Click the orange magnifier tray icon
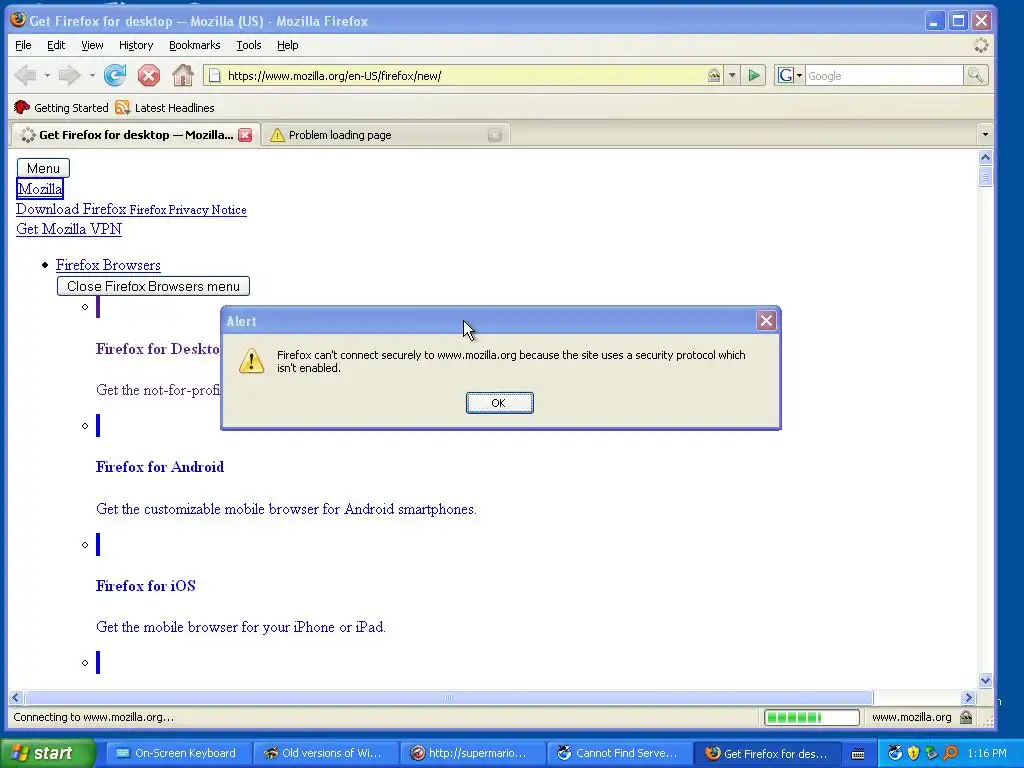Screen dimensions: 1024x768 [x=950, y=754]
